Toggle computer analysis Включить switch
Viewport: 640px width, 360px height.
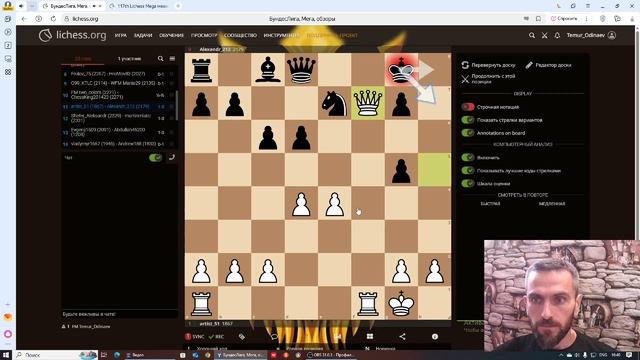pos(468,157)
